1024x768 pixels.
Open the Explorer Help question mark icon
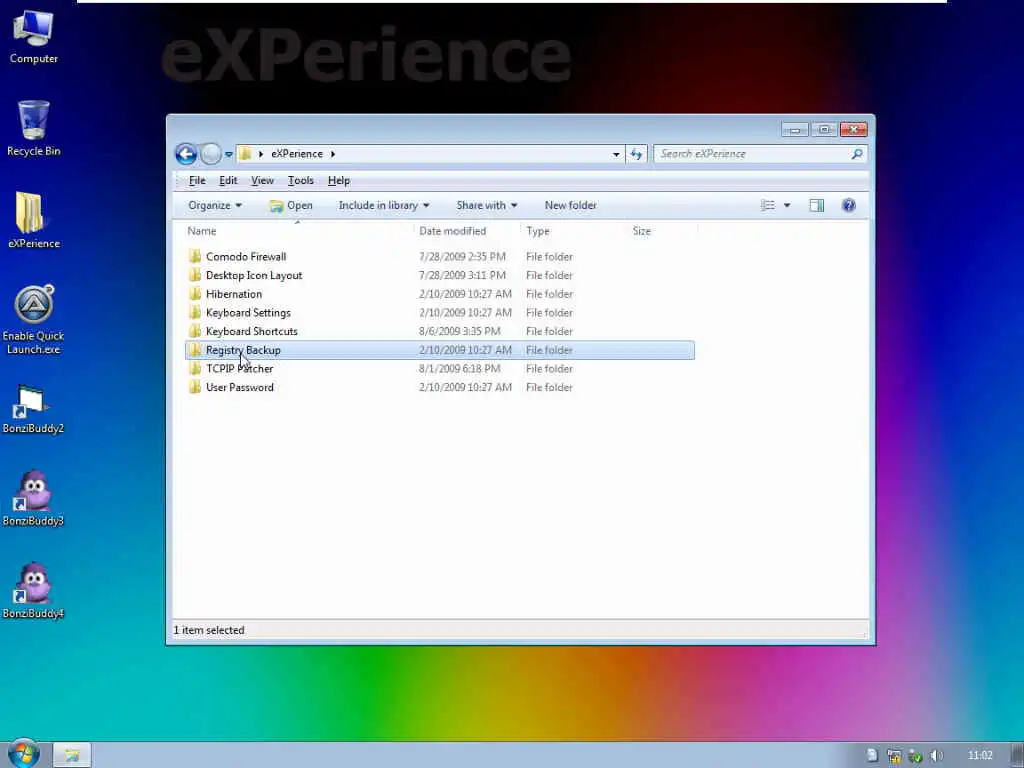(x=848, y=206)
